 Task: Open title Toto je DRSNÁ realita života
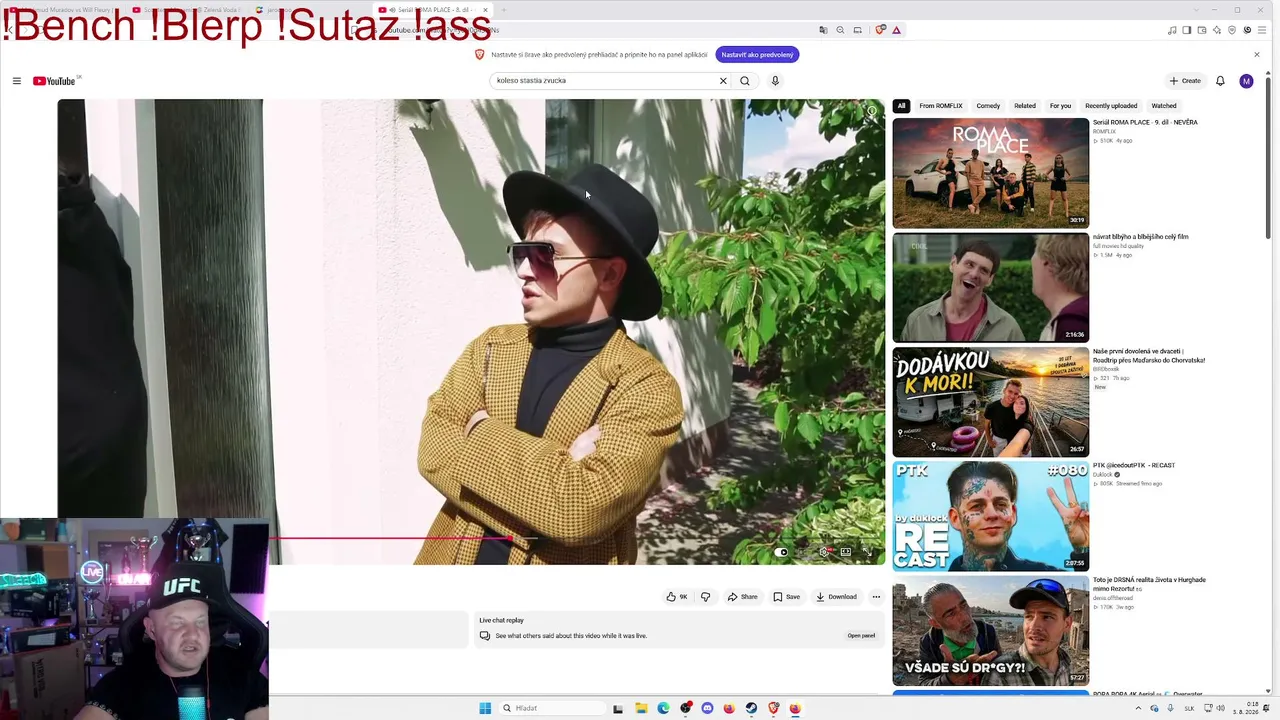[x=1149, y=584]
